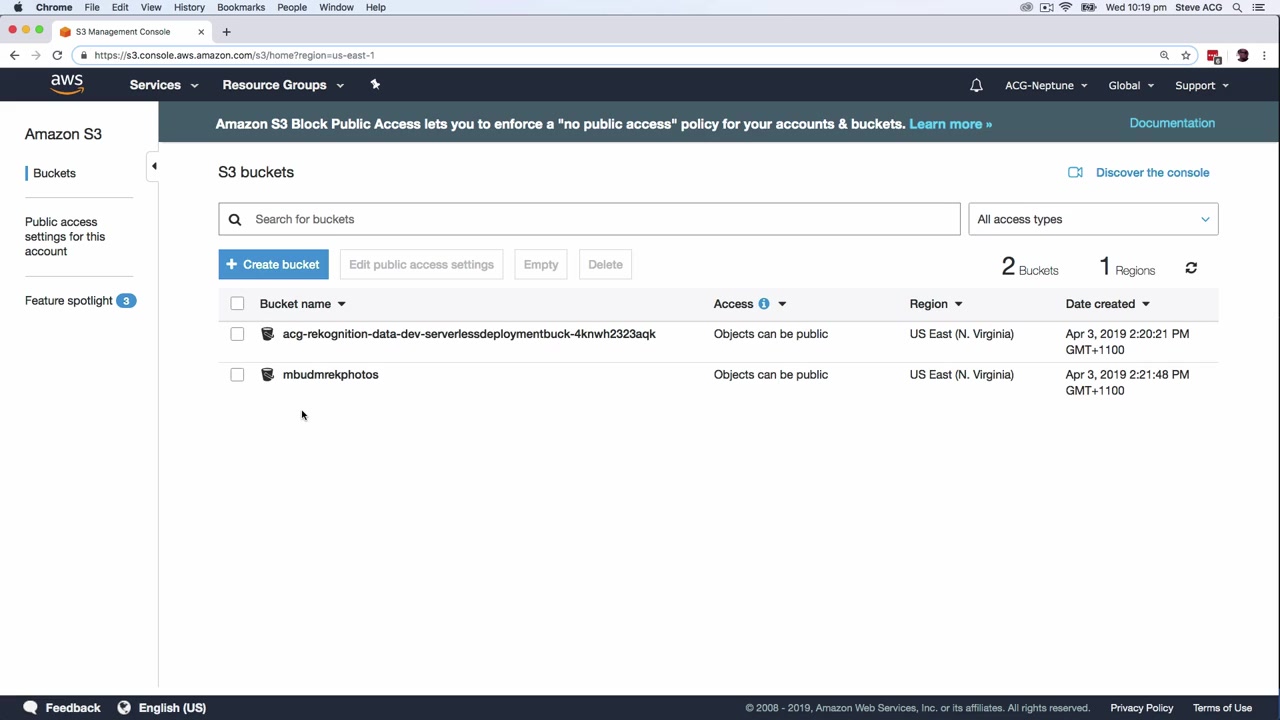Image resolution: width=1280 pixels, height=720 pixels.
Task: Open the ACG-Neptune account menu
Action: (1046, 85)
